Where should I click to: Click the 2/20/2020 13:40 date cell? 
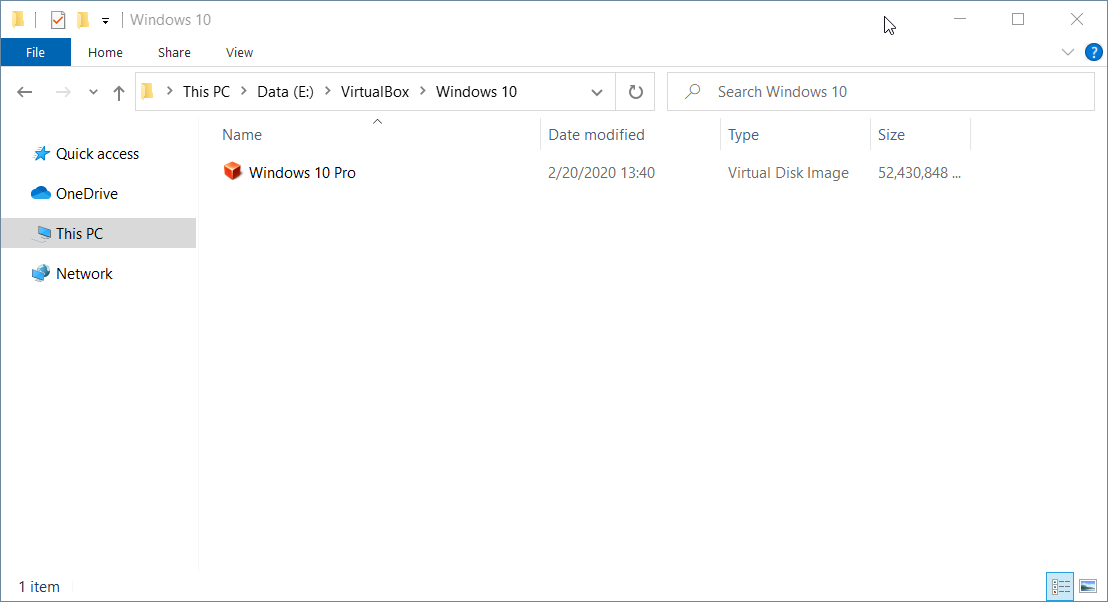(x=601, y=172)
